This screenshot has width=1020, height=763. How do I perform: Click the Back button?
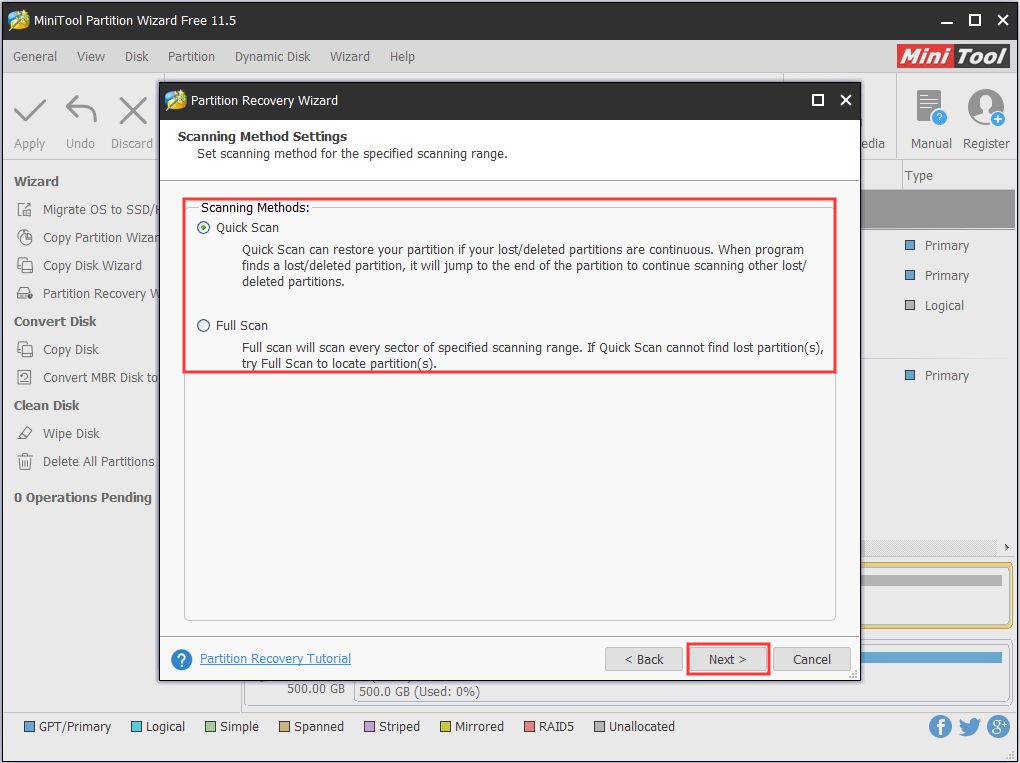[x=643, y=659]
